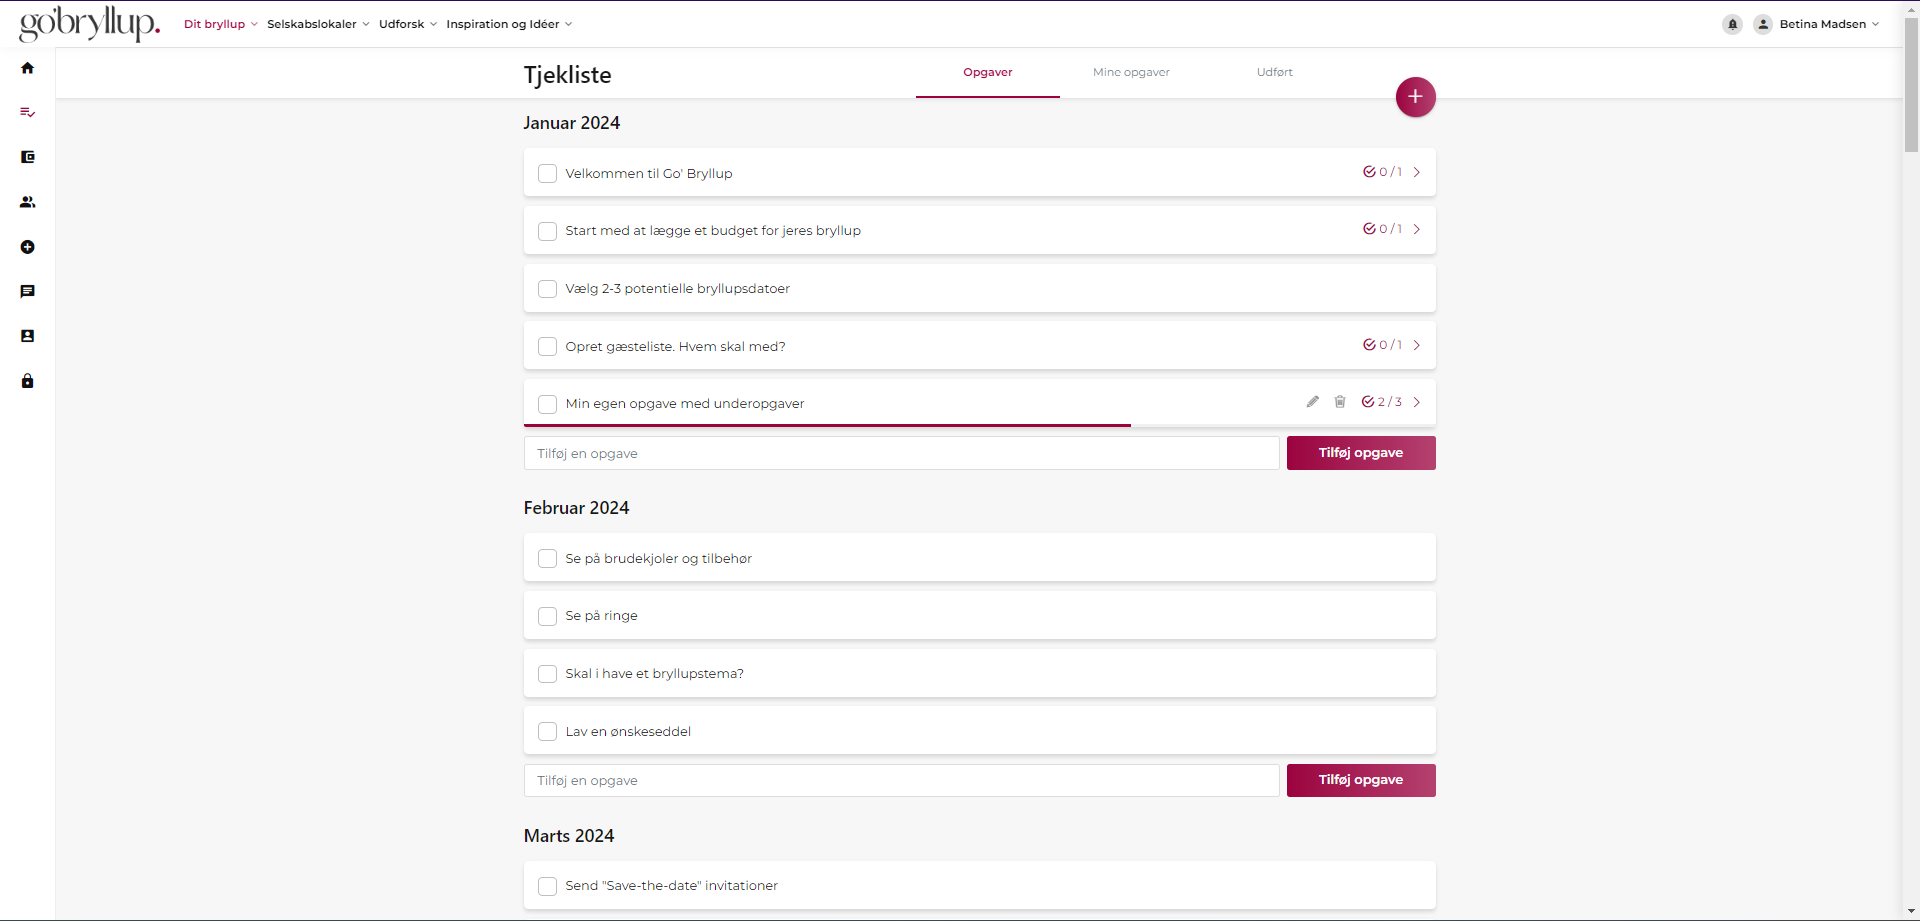Expand subtasks of 'Opret gæsteliste' with the chevron
1920x921 pixels.
(1417, 345)
